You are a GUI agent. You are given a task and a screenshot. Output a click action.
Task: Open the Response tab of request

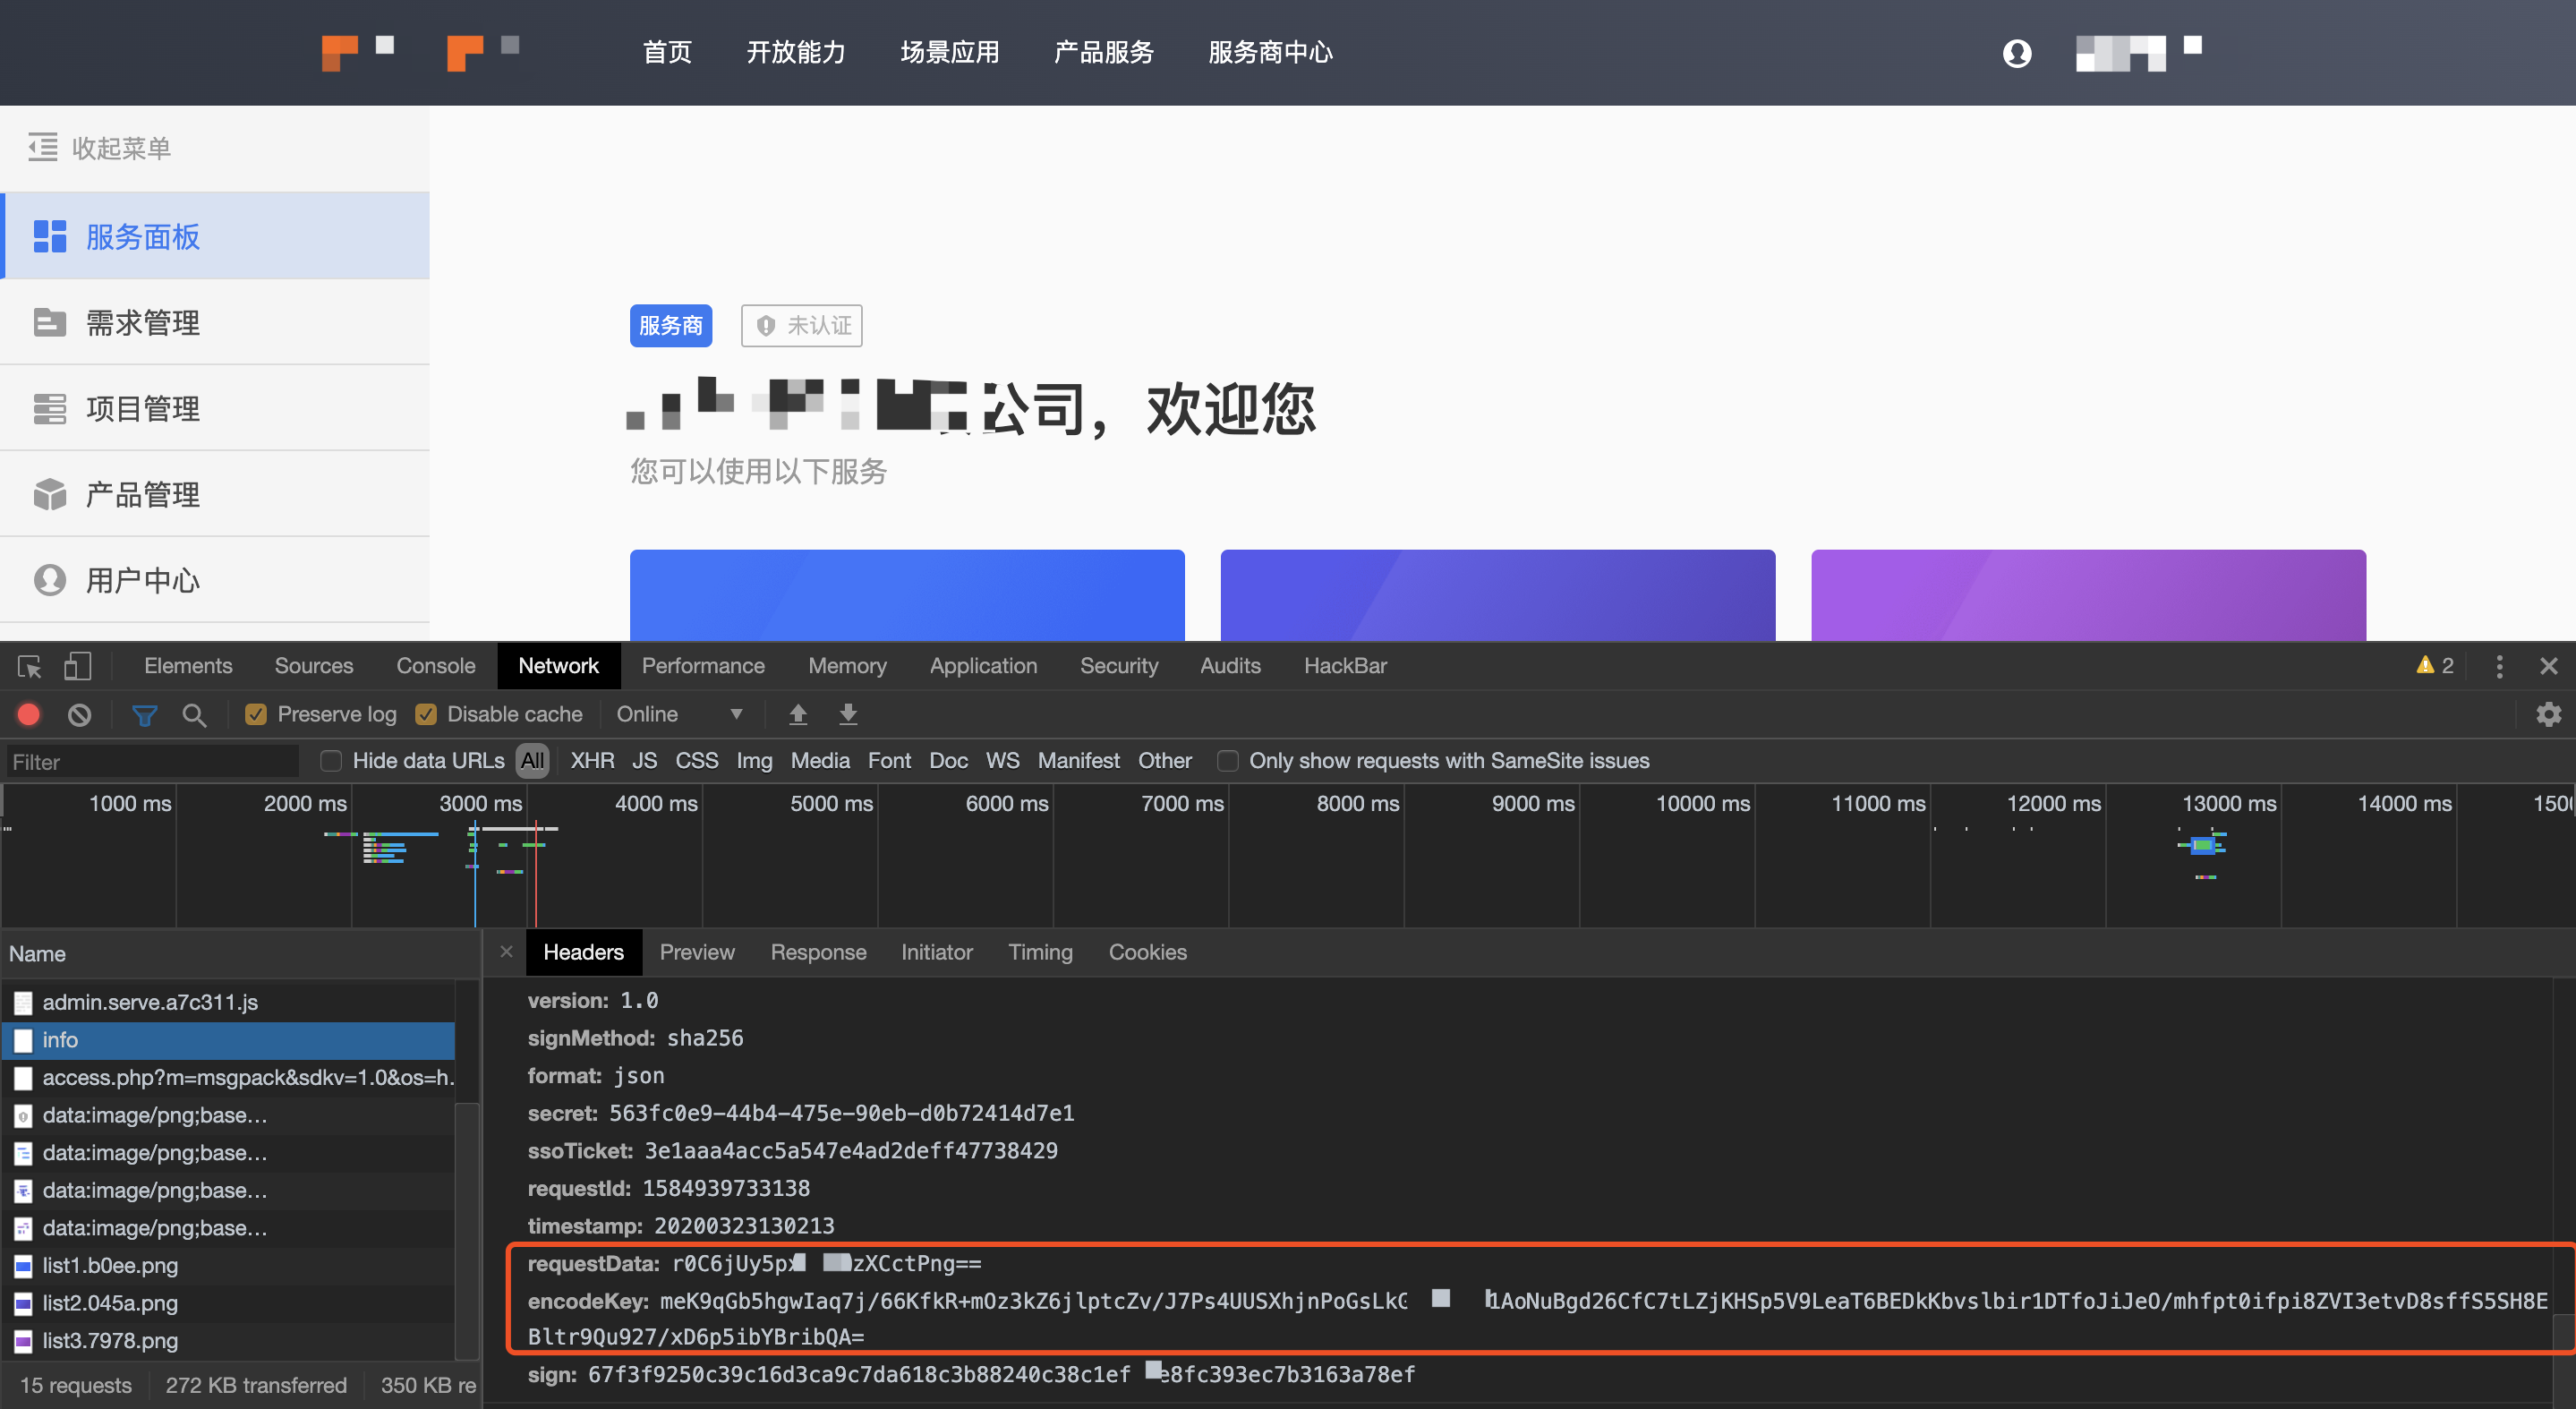tap(817, 952)
